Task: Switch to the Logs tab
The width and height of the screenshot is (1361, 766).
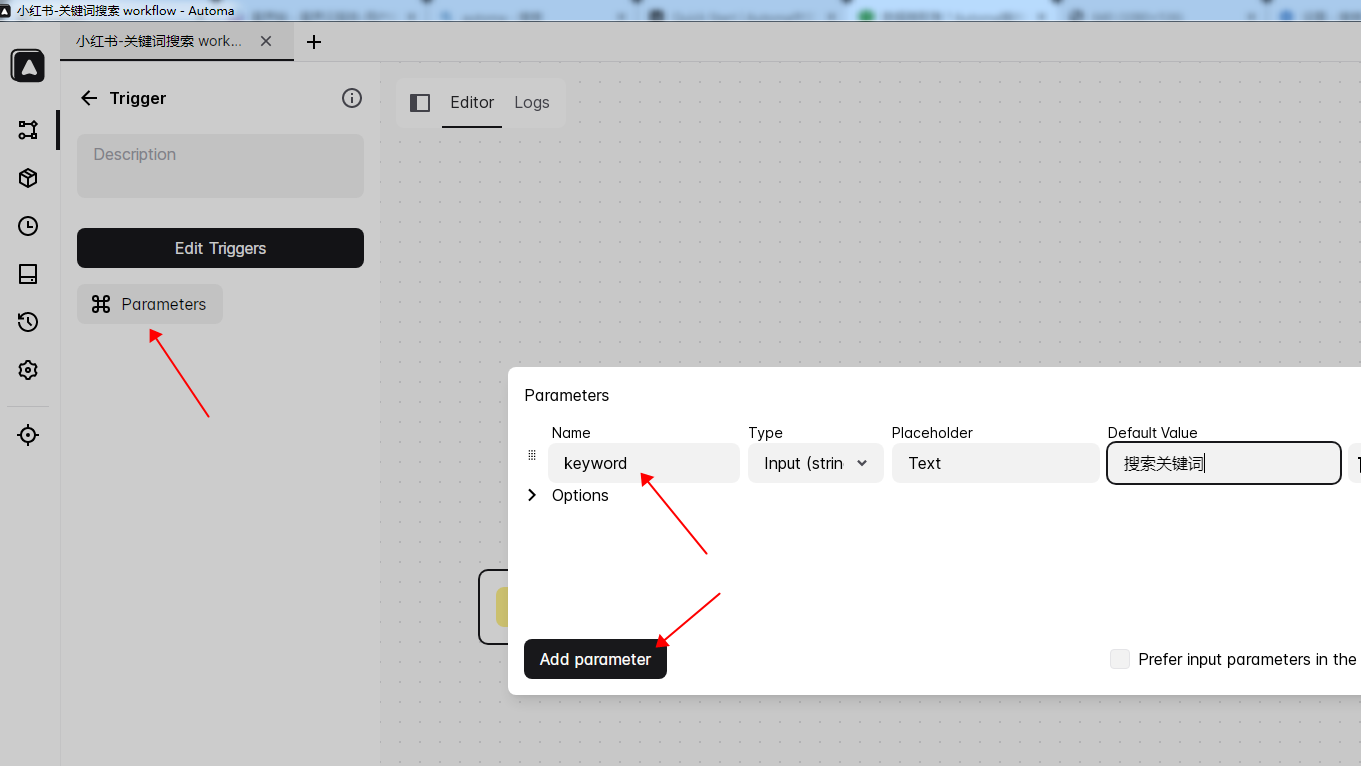Action: point(532,103)
